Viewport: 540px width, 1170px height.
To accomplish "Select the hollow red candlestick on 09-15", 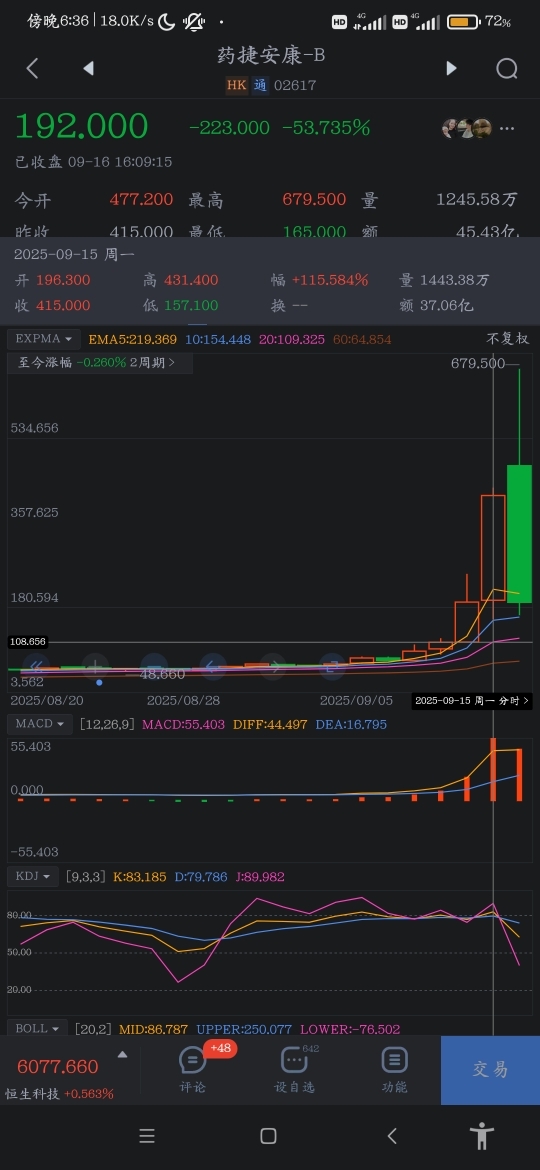I will click(493, 548).
